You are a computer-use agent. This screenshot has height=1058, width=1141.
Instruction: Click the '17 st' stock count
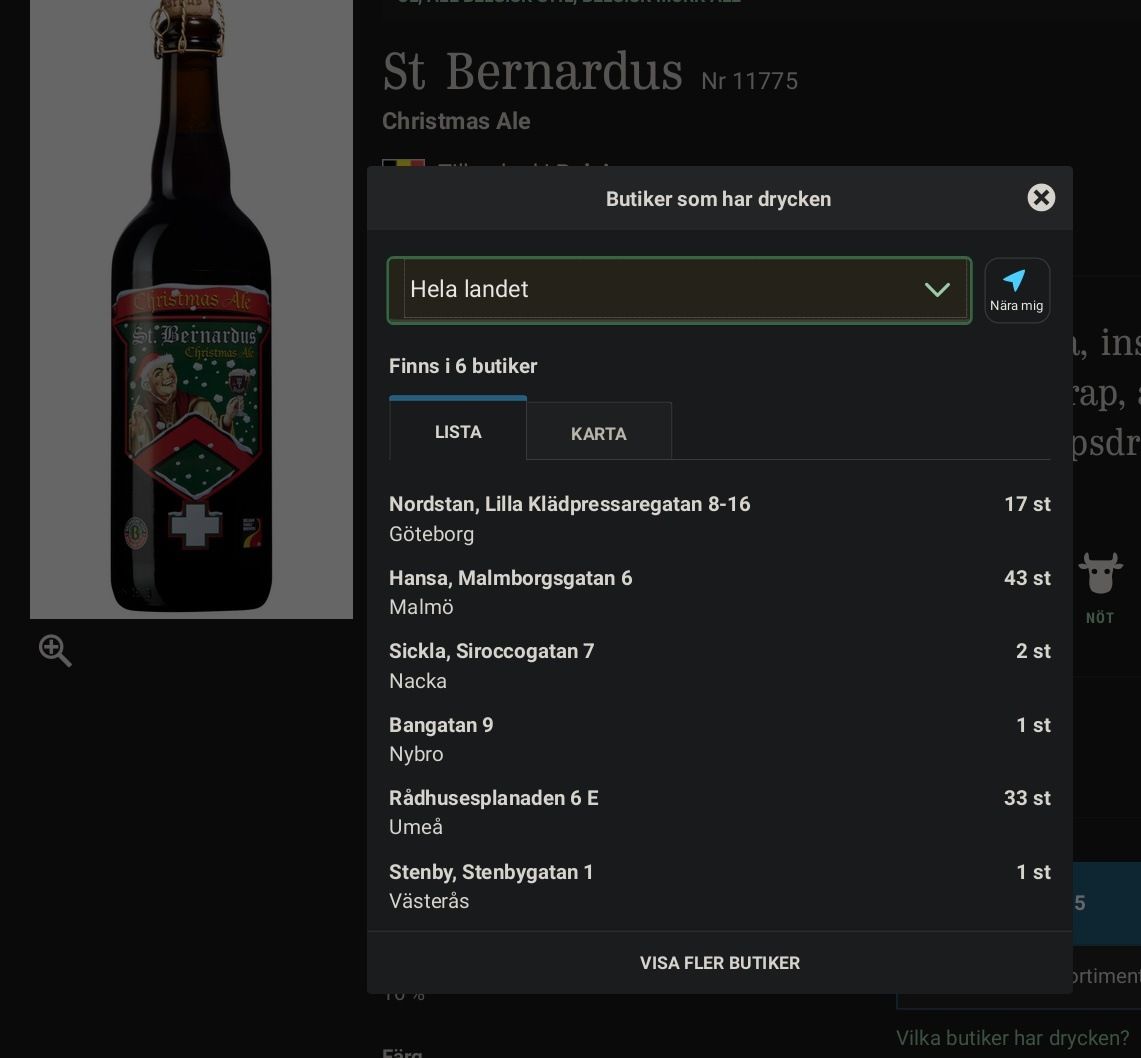[1027, 504]
